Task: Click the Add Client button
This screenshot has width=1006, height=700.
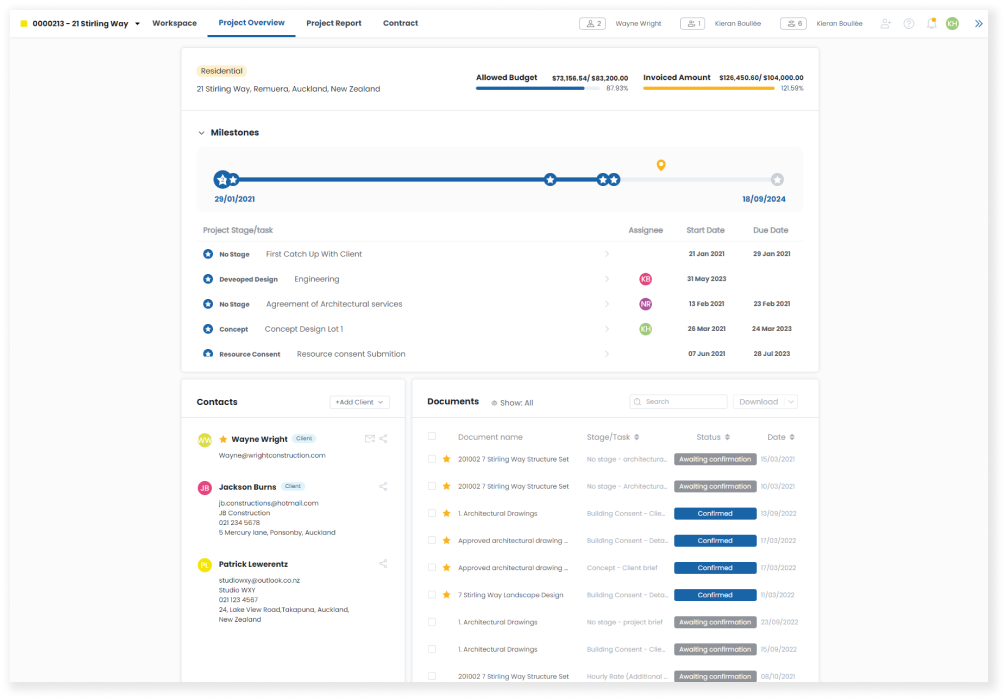Action: point(358,401)
